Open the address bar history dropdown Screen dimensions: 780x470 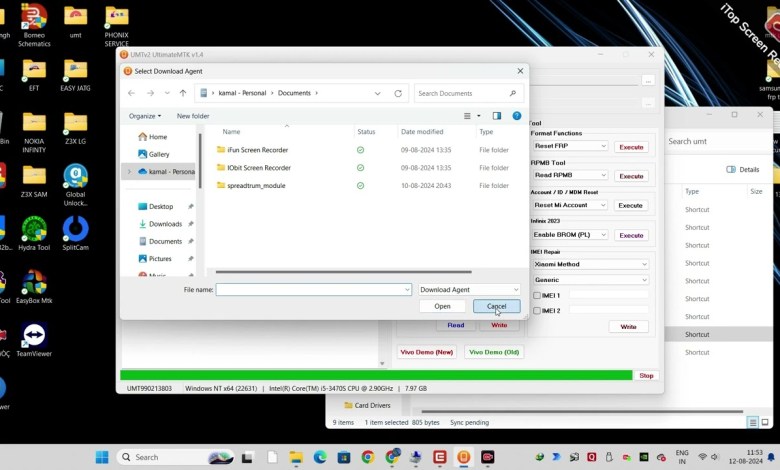tap(378, 93)
